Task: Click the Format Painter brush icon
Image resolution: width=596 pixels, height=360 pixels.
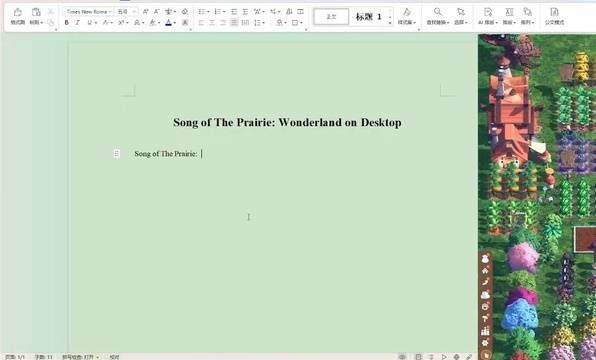Action: pos(17,13)
